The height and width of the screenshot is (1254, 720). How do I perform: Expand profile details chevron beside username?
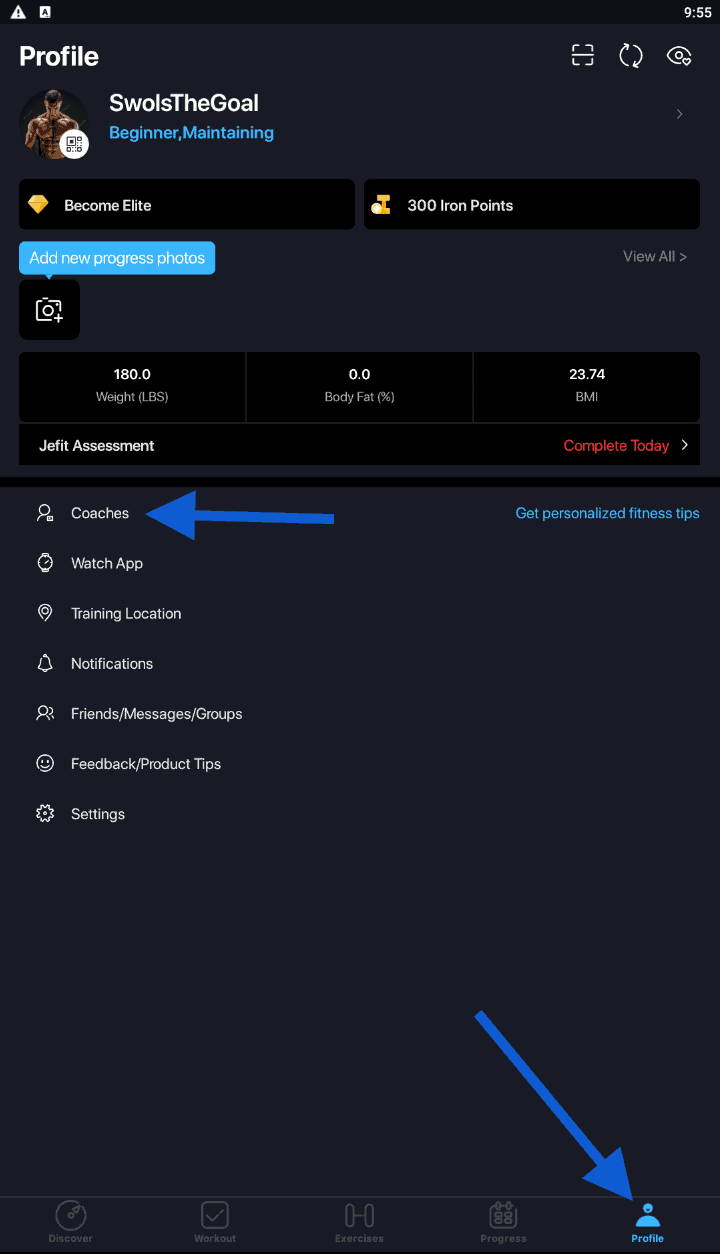coord(680,114)
